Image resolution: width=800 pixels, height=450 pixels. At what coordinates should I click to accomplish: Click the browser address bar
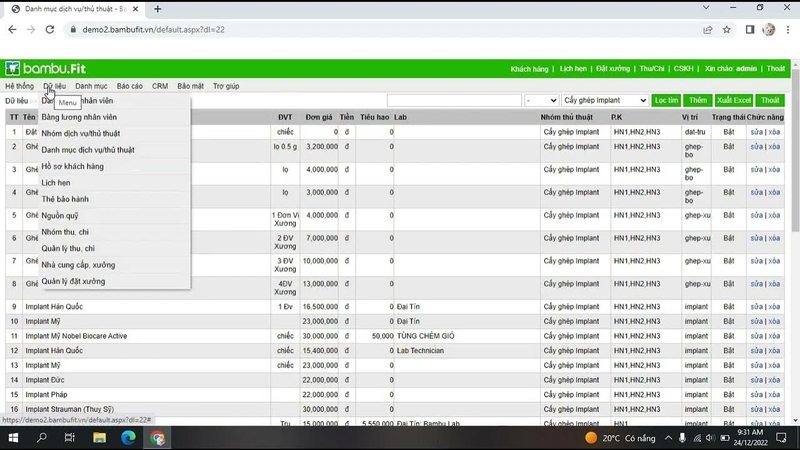click(383, 30)
